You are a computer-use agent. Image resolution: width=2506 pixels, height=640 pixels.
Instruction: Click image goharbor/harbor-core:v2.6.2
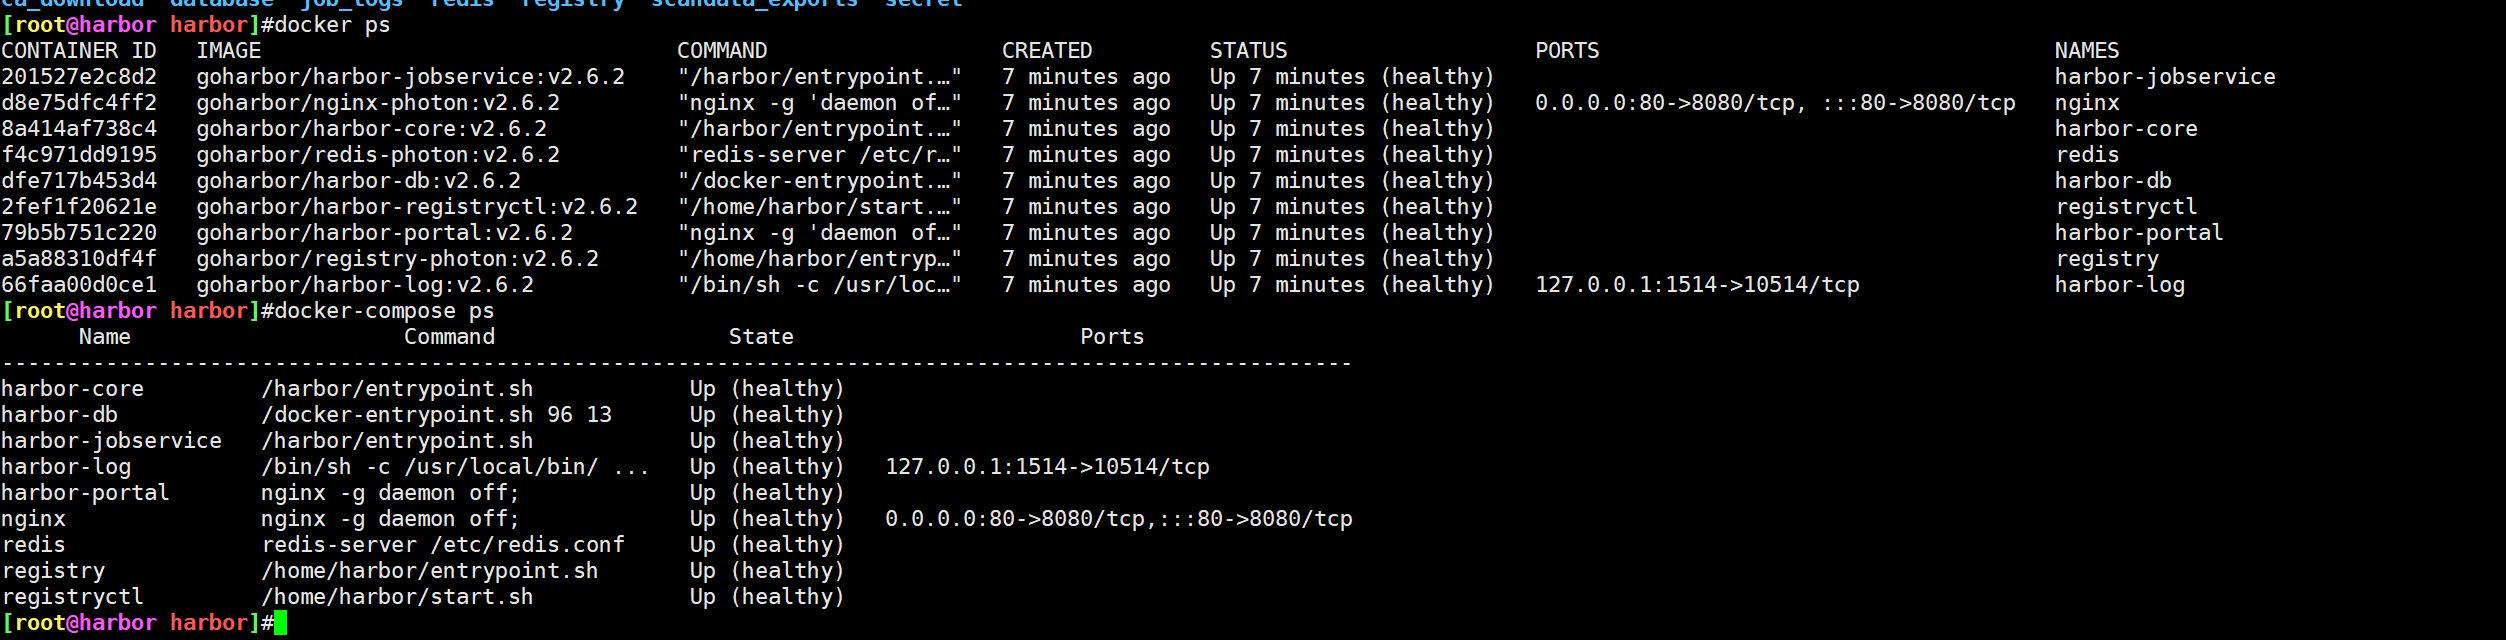[x=372, y=129]
